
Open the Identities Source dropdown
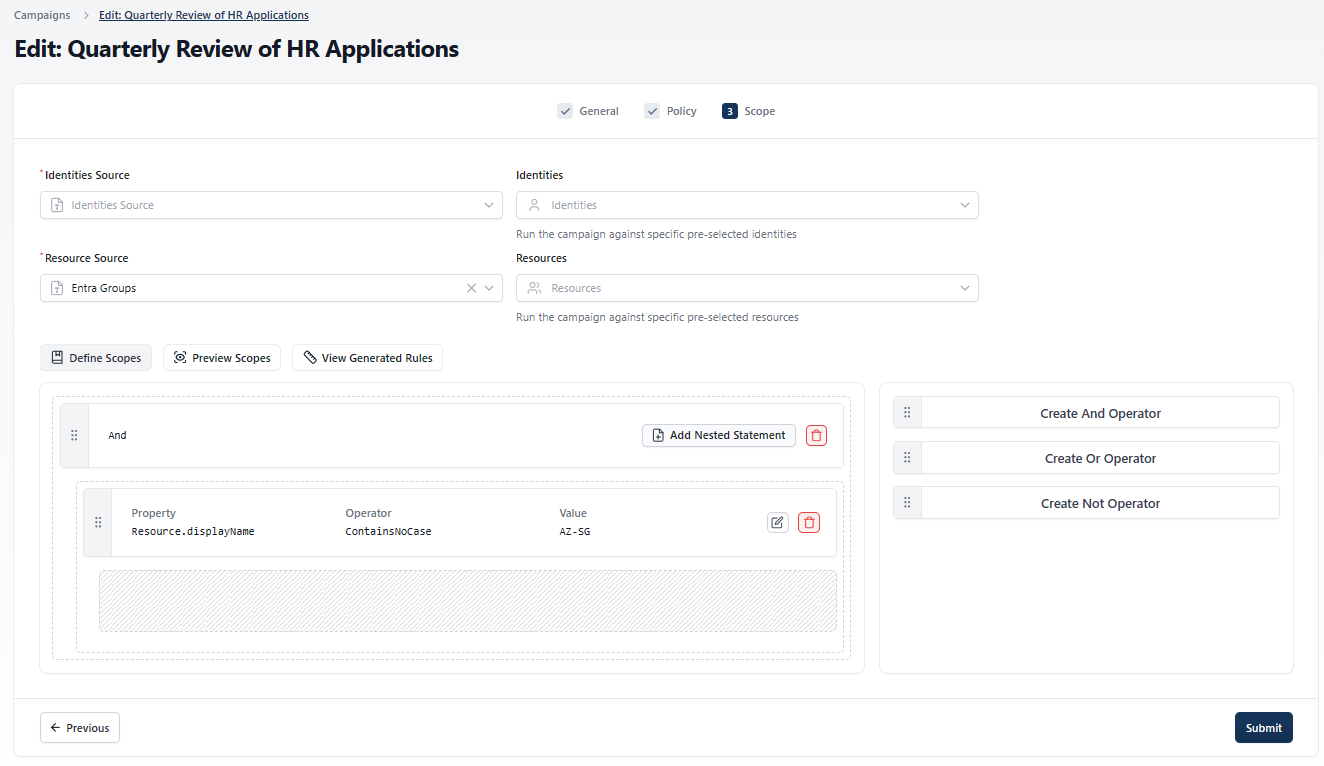click(489, 204)
